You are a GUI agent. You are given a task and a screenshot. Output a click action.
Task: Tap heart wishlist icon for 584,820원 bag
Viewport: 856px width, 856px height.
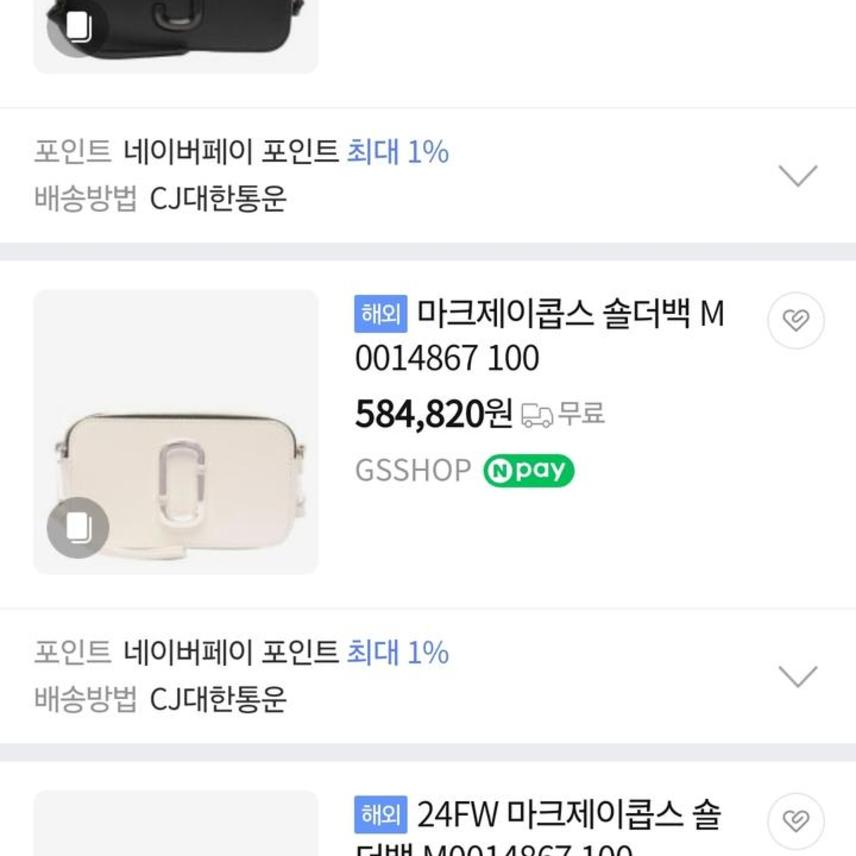795,321
